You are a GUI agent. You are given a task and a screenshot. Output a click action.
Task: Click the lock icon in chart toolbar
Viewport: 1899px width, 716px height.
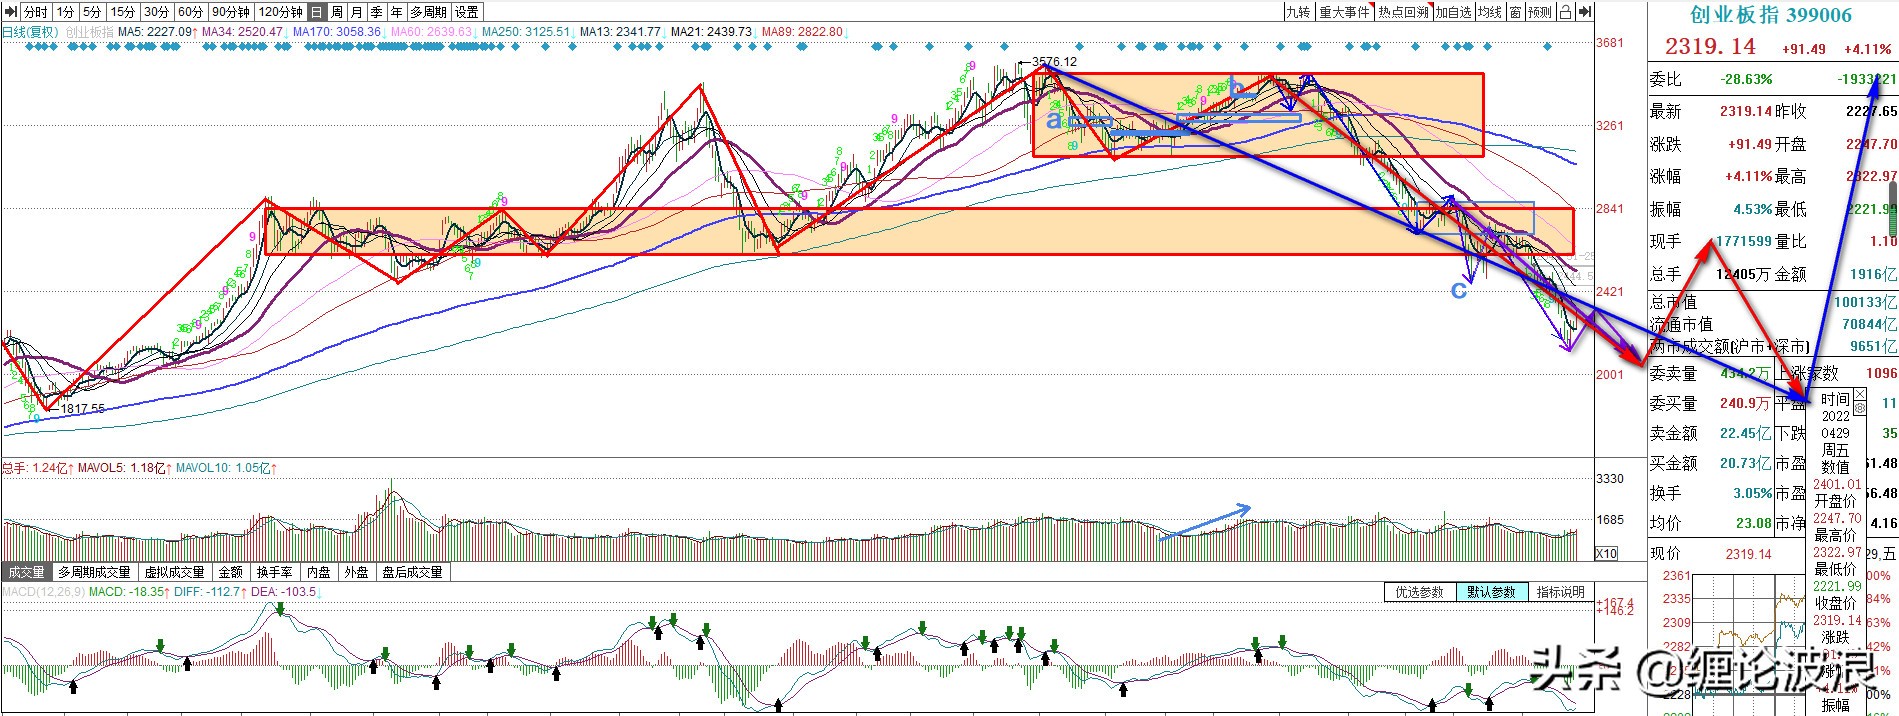(1565, 12)
